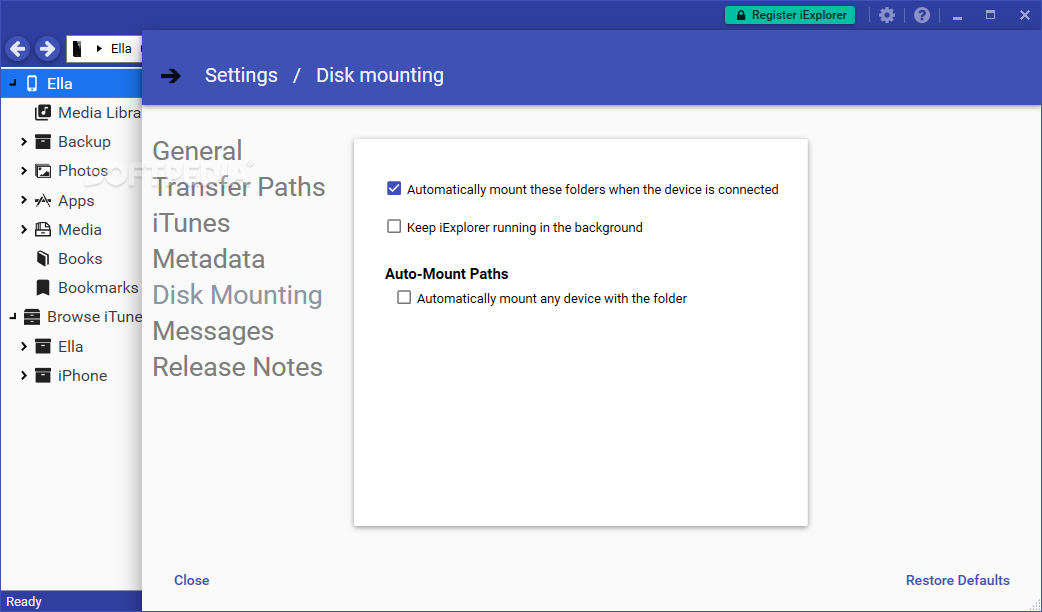Image resolution: width=1042 pixels, height=612 pixels.
Task: Collapse the Browse iTunes Backups node
Action: 13,317
